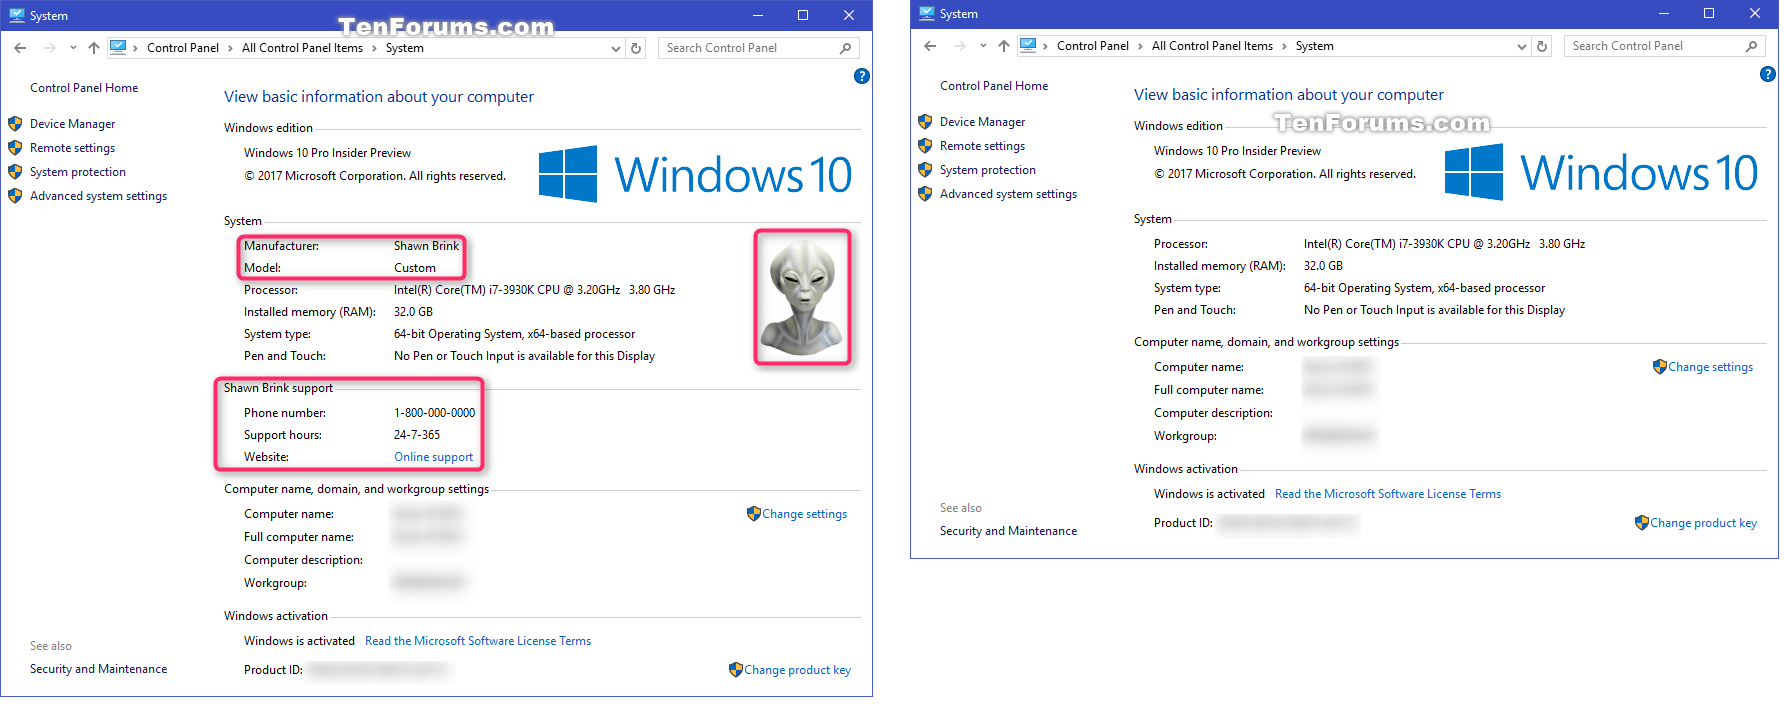Click System breadcrumb in left window

point(405,48)
